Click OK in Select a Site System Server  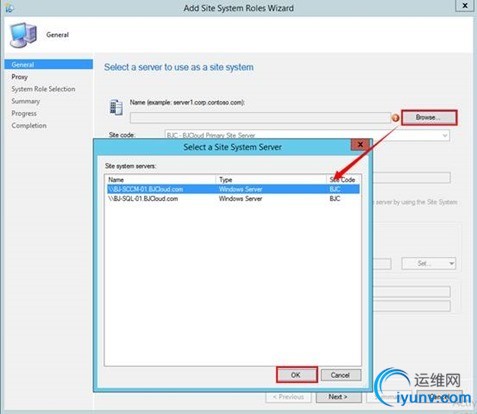tap(296, 375)
